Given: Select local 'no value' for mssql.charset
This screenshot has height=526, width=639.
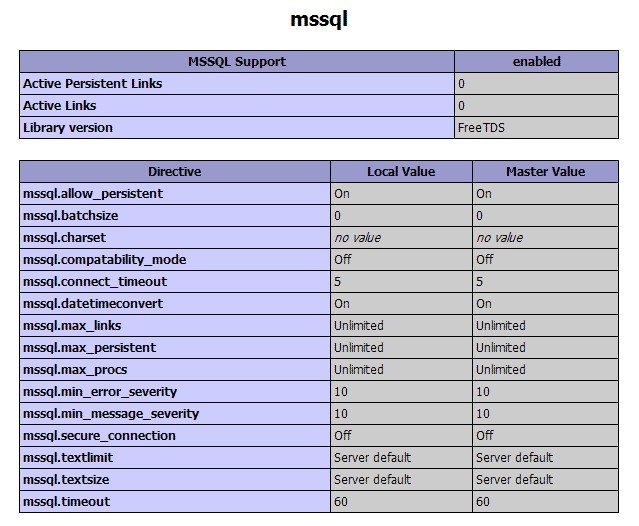Looking at the screenshot, I should point(358,238).
